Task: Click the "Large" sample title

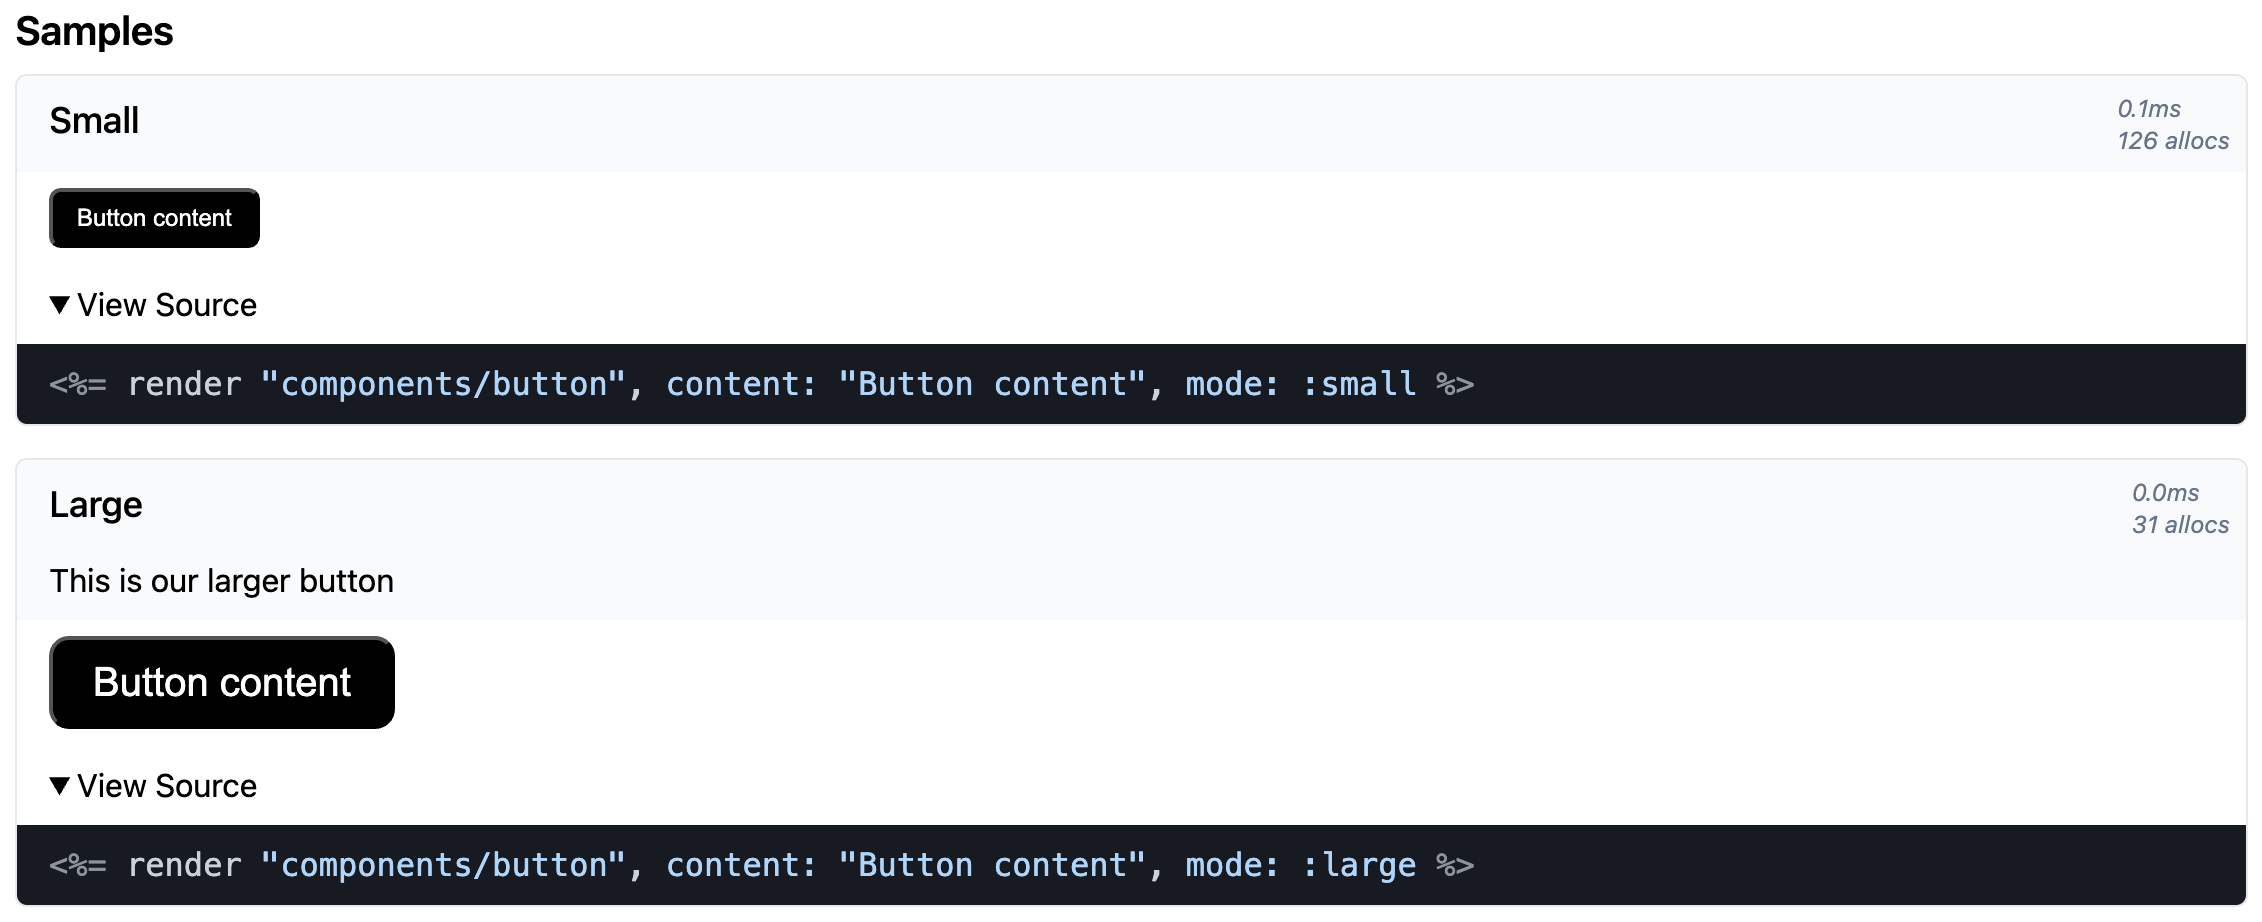Action: tap(96, 505)
